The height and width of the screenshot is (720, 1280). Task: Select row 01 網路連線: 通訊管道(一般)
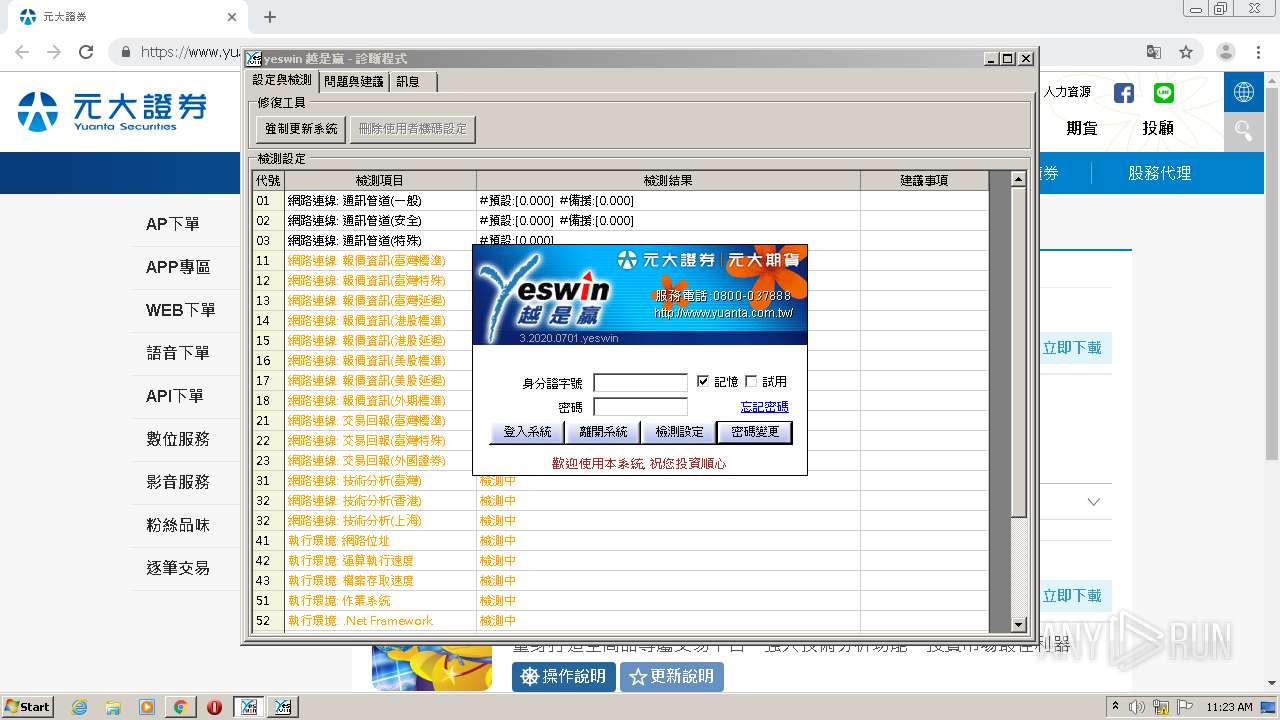pyautogui.click(x=620, y=201)
